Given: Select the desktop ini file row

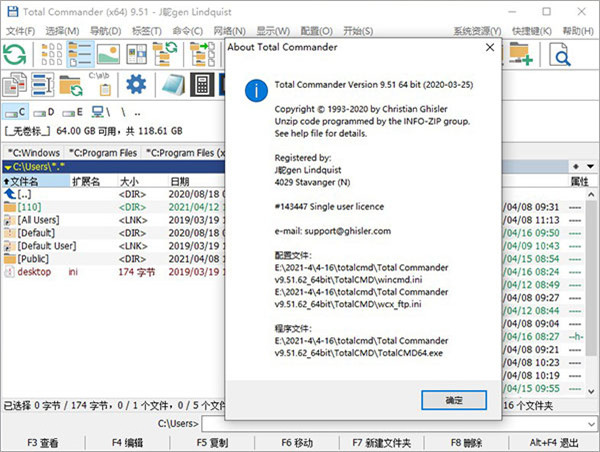Looking at the screenshot, I should [114, 272].
